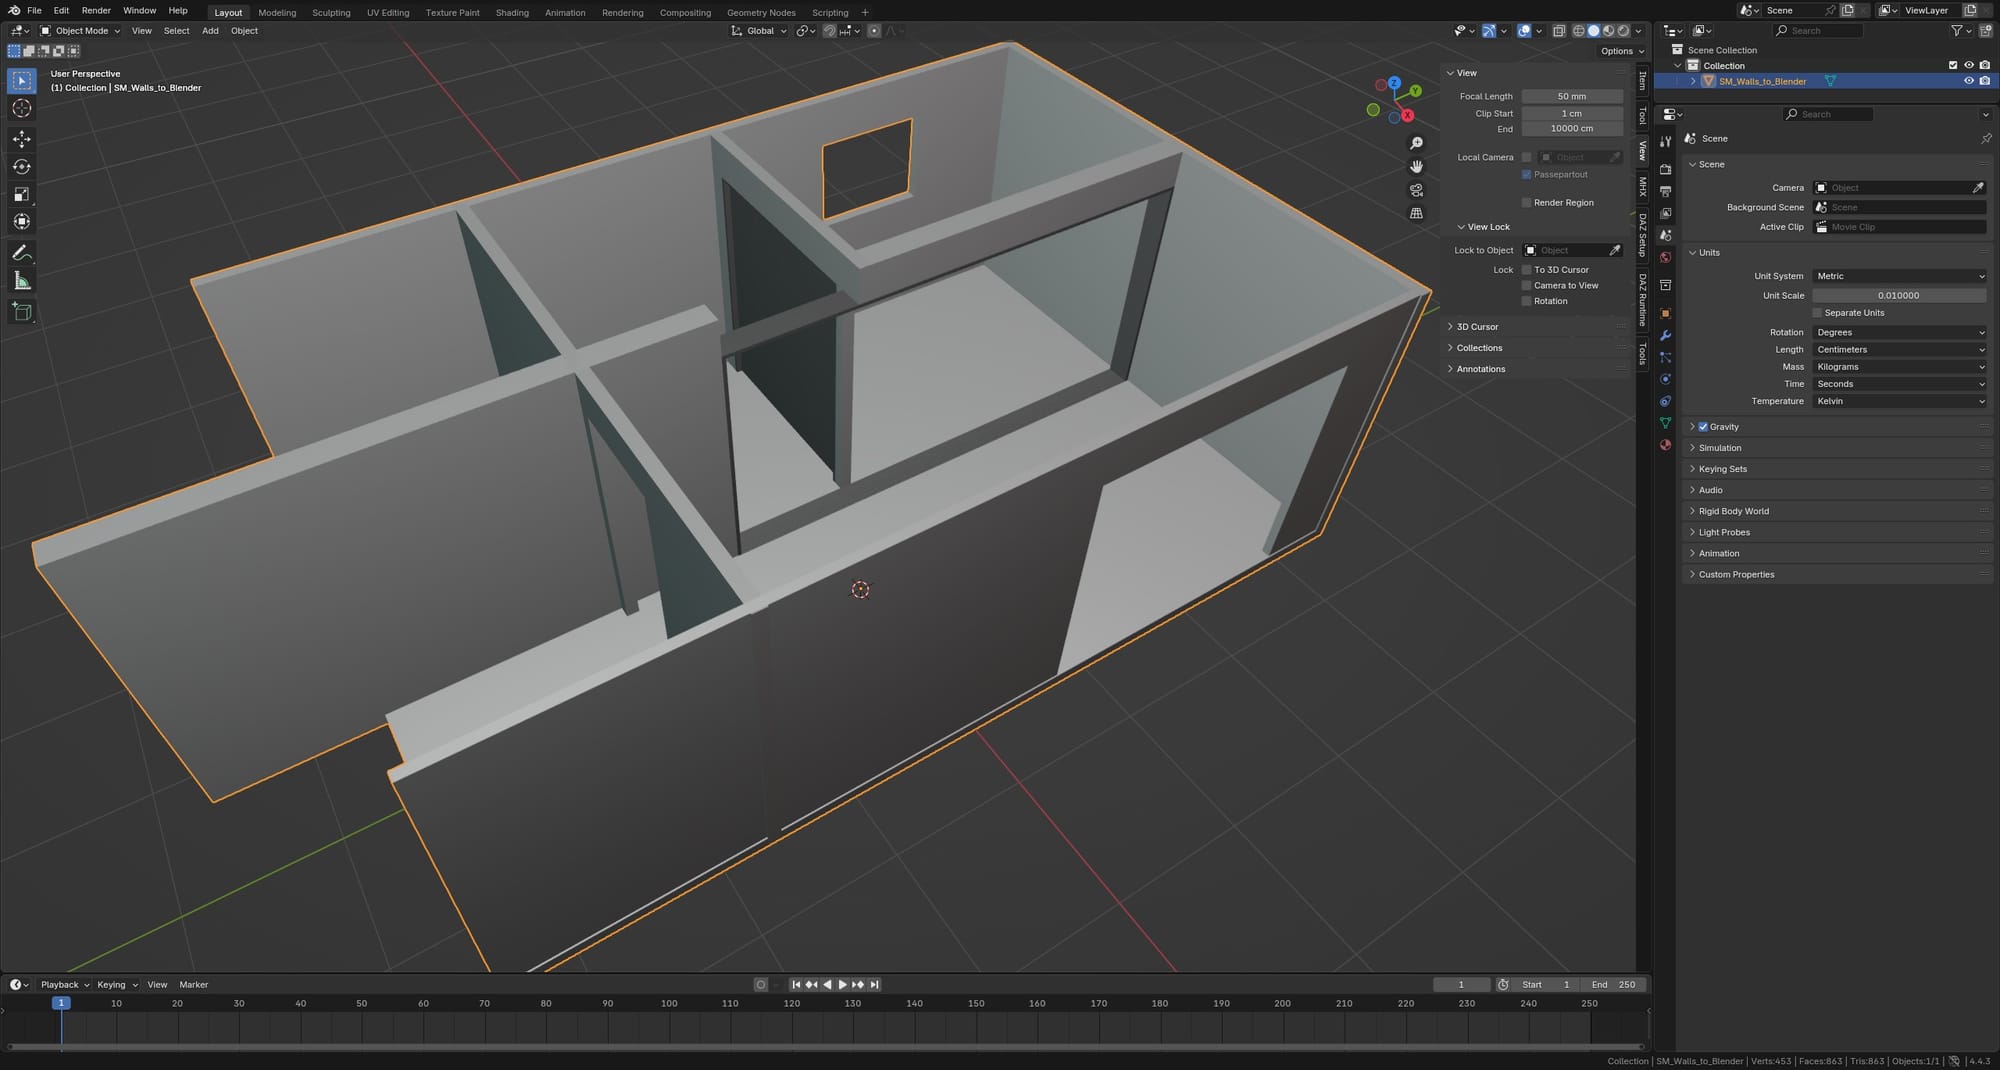Viewport: 2000px width, 1070px height.
Task: Open the timeline Playback popover
Action: click(x=64, y=985)
